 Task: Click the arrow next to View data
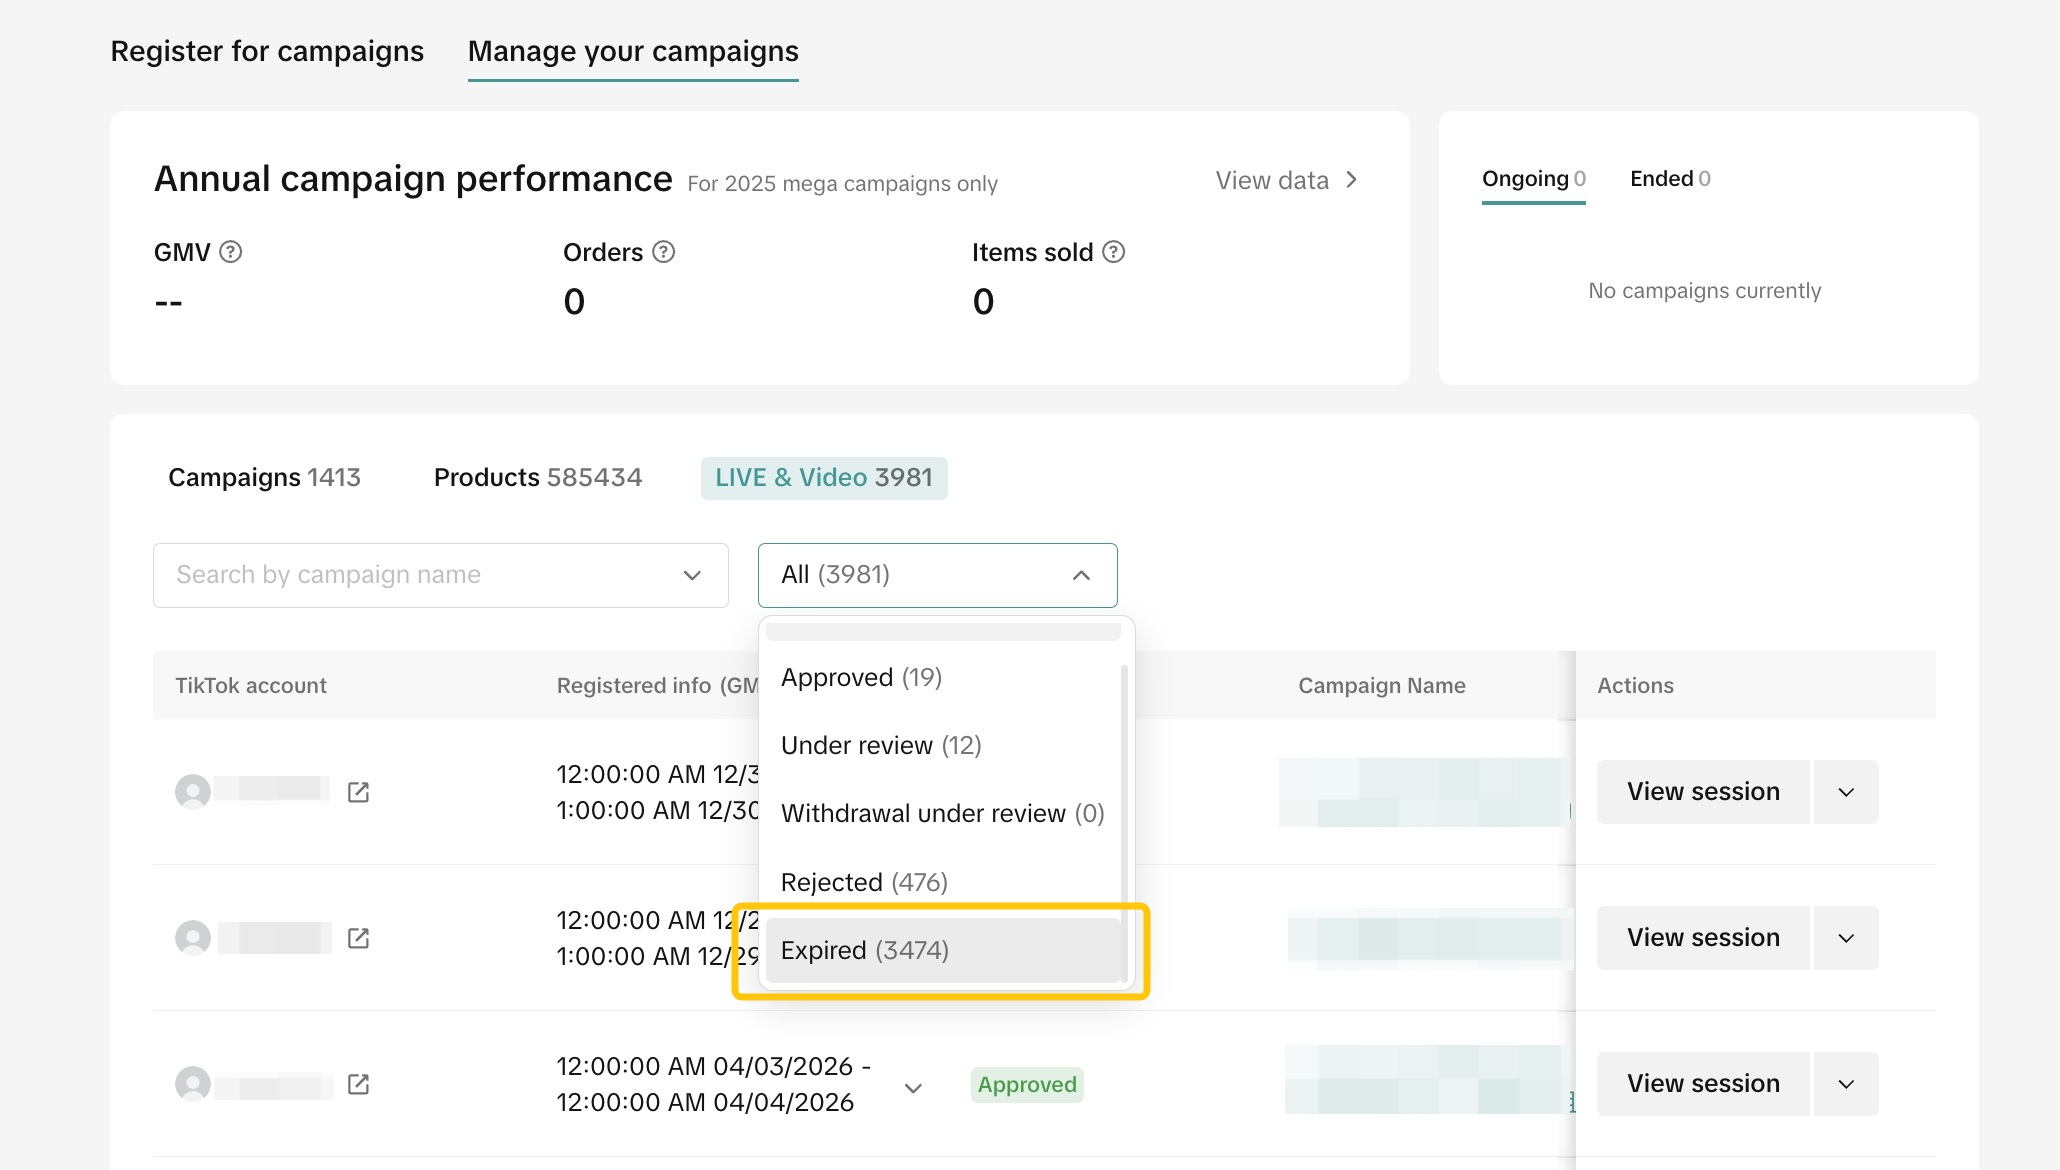coord(1352,180)
